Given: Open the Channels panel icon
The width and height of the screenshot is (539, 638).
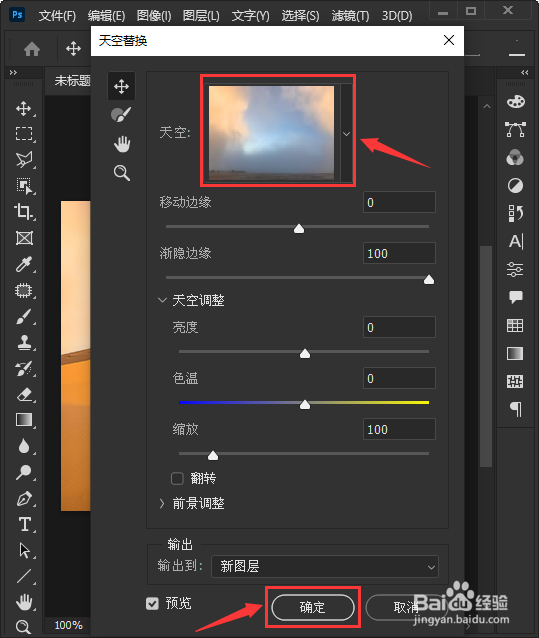Looking at the screenshot, I should 515,157.
